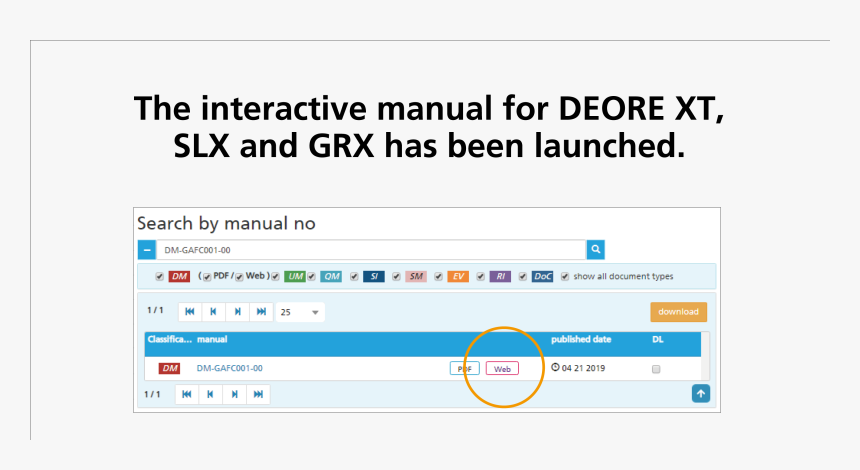The width and height of the screenshot is (860, 470).
Task: Toggle the checkbox beside the RI badge
Action: [480, 276]
